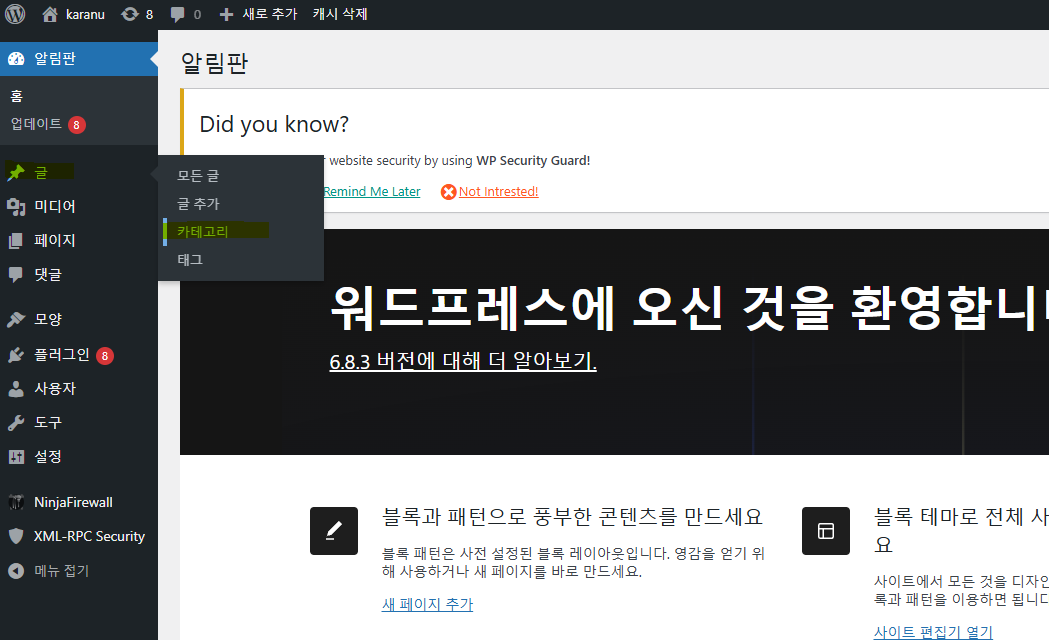Click the home icon beside karanu
This screenshot has width=1049, height=640.
tap(50, 14)
